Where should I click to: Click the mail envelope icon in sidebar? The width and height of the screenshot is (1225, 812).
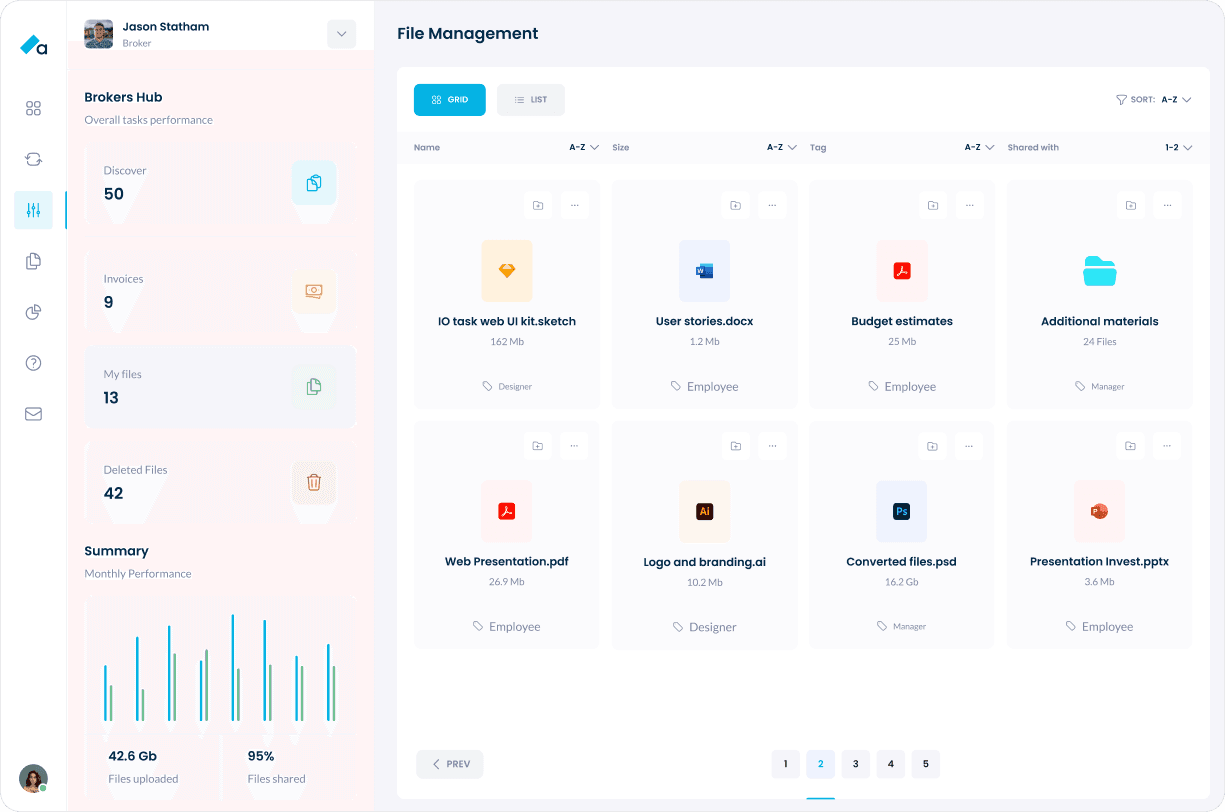(33, 413)
